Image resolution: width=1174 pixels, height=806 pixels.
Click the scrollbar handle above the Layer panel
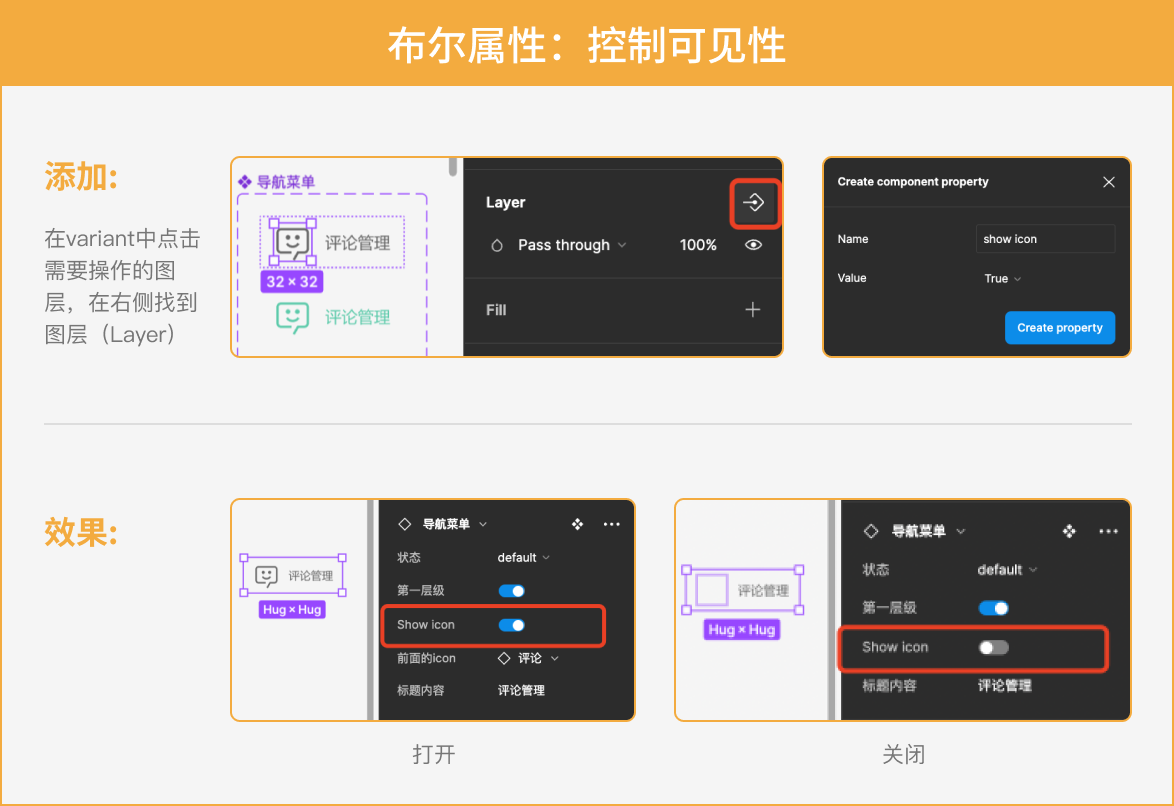(x=453, y=166)
